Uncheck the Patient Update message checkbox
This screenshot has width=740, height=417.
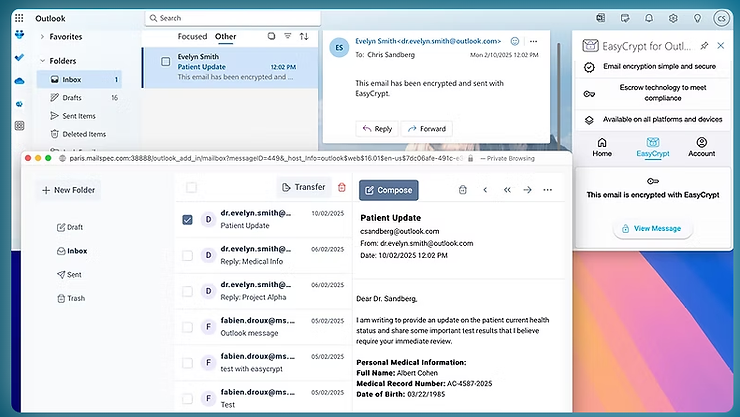pos(187,219)
